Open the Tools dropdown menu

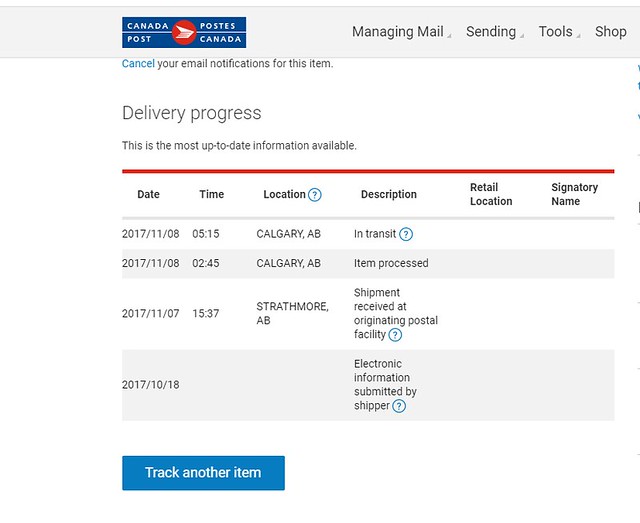556,32
